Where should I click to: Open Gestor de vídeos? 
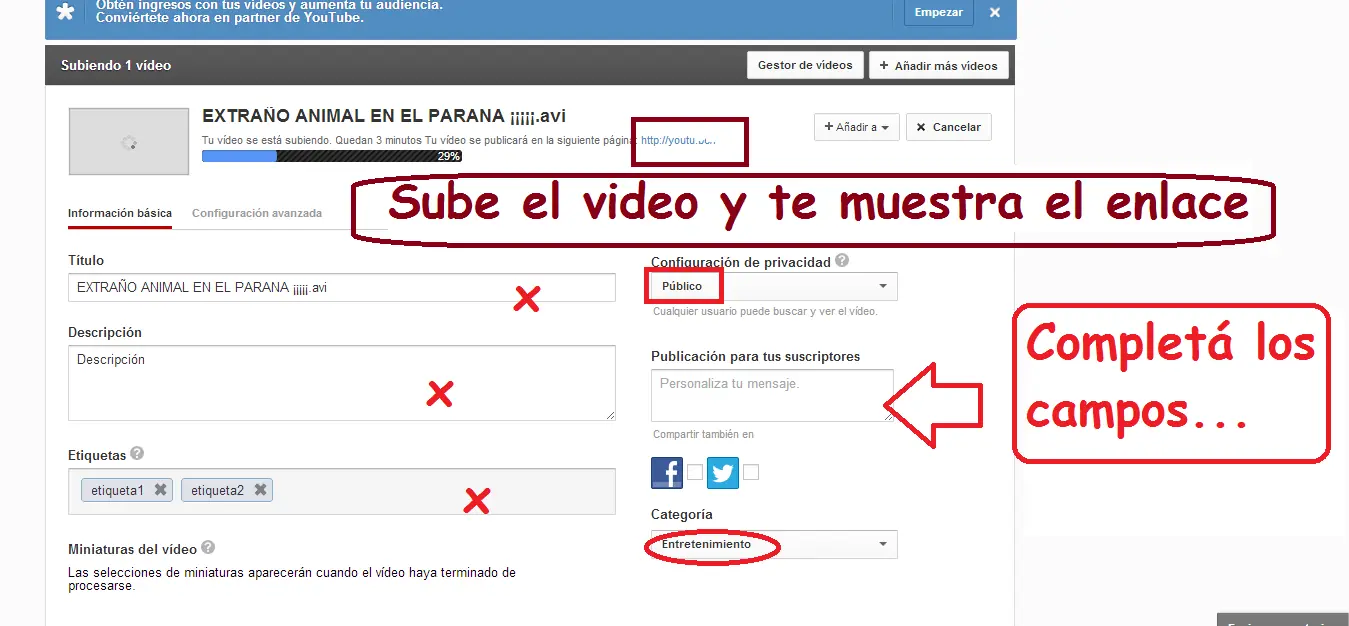(805, 65)
